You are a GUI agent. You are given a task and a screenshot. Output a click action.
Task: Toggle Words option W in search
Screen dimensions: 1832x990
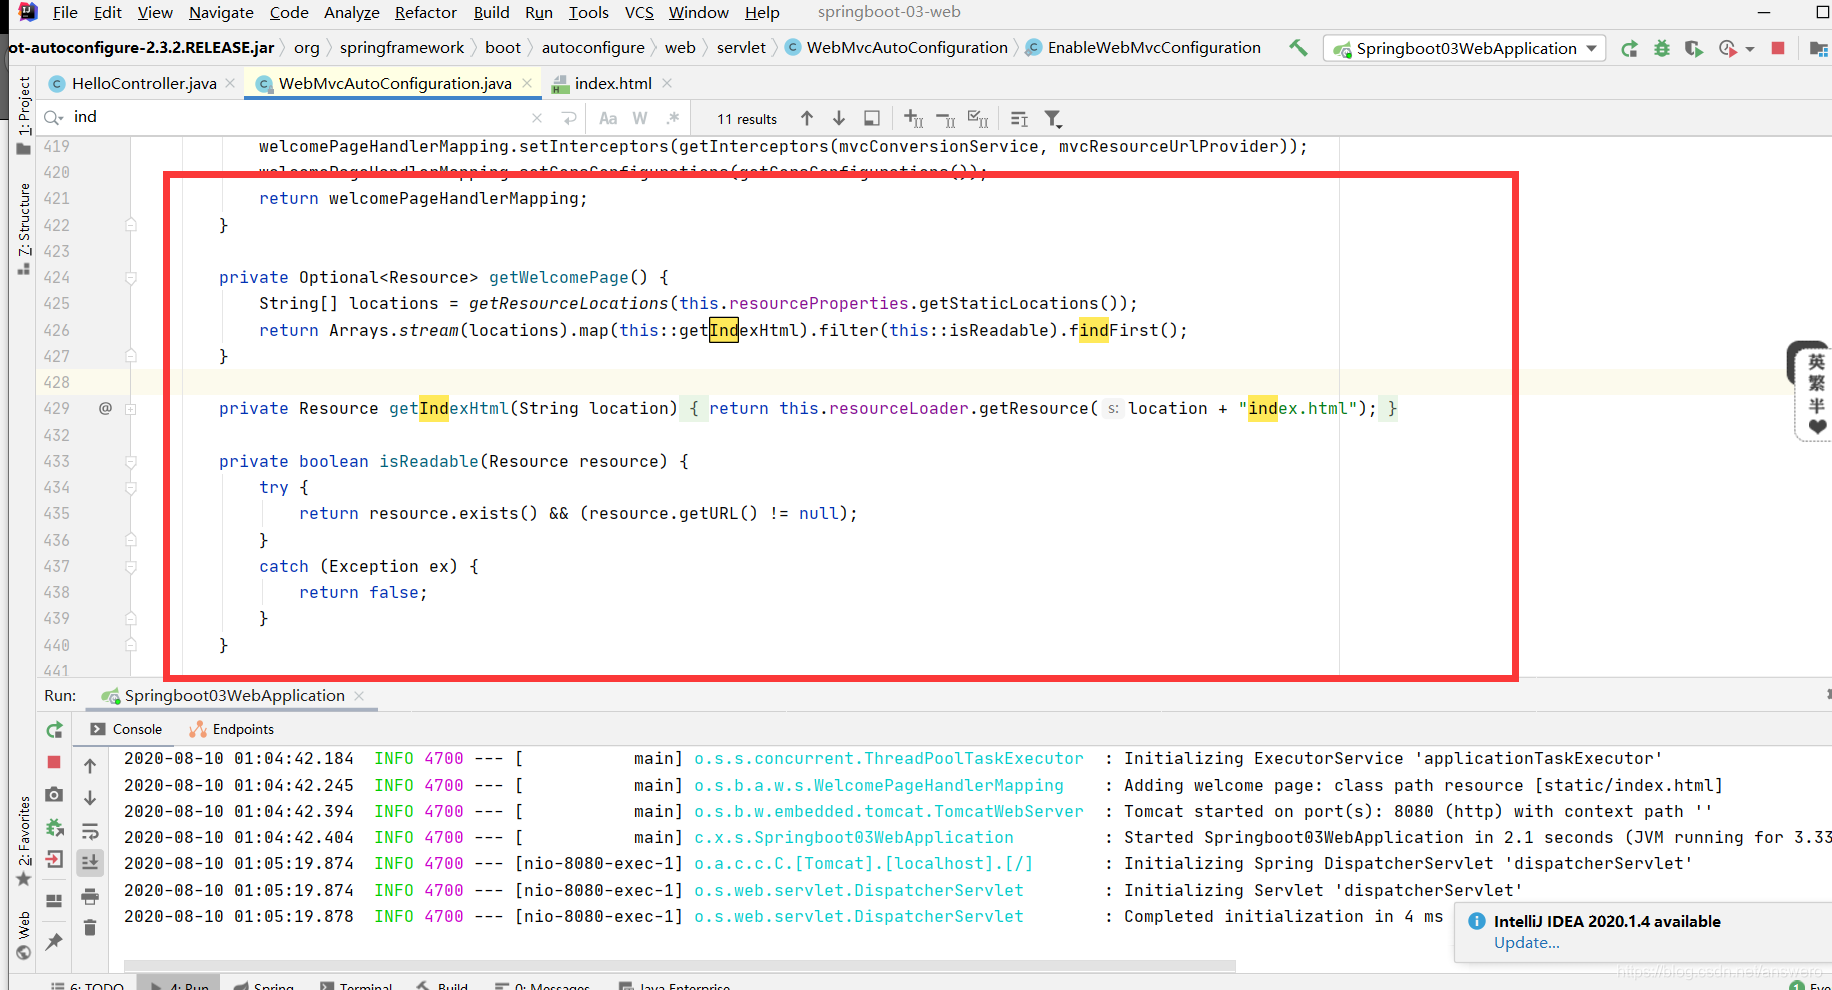pos(640,118)
